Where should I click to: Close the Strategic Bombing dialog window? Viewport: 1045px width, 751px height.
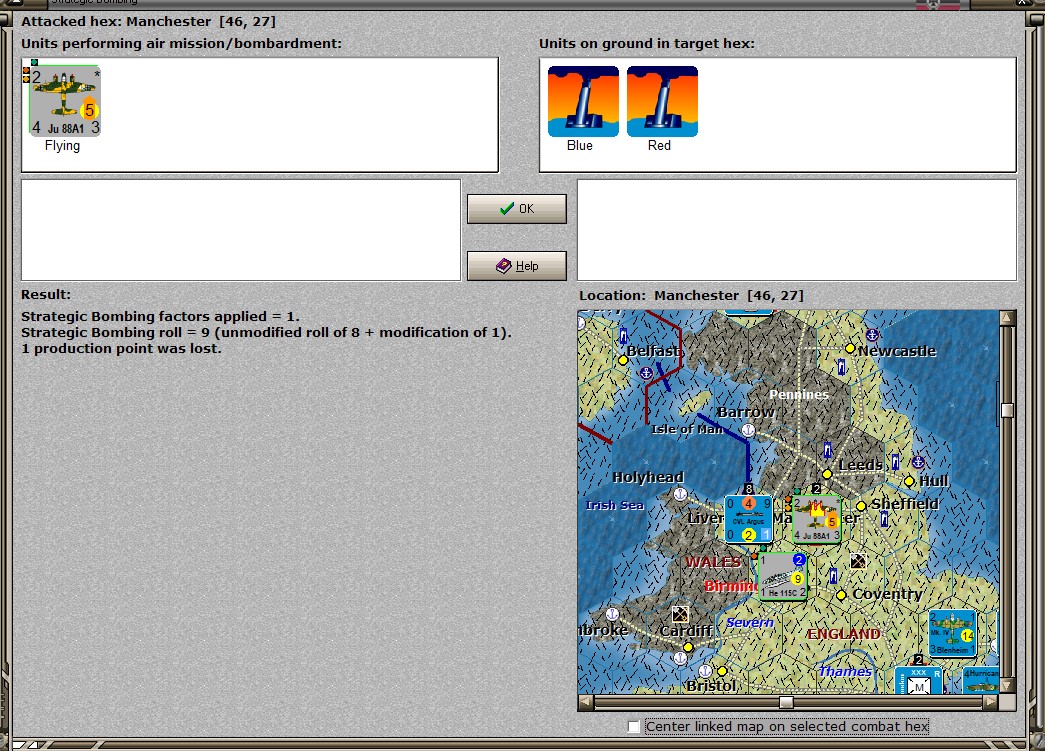tap(1021, 3)
